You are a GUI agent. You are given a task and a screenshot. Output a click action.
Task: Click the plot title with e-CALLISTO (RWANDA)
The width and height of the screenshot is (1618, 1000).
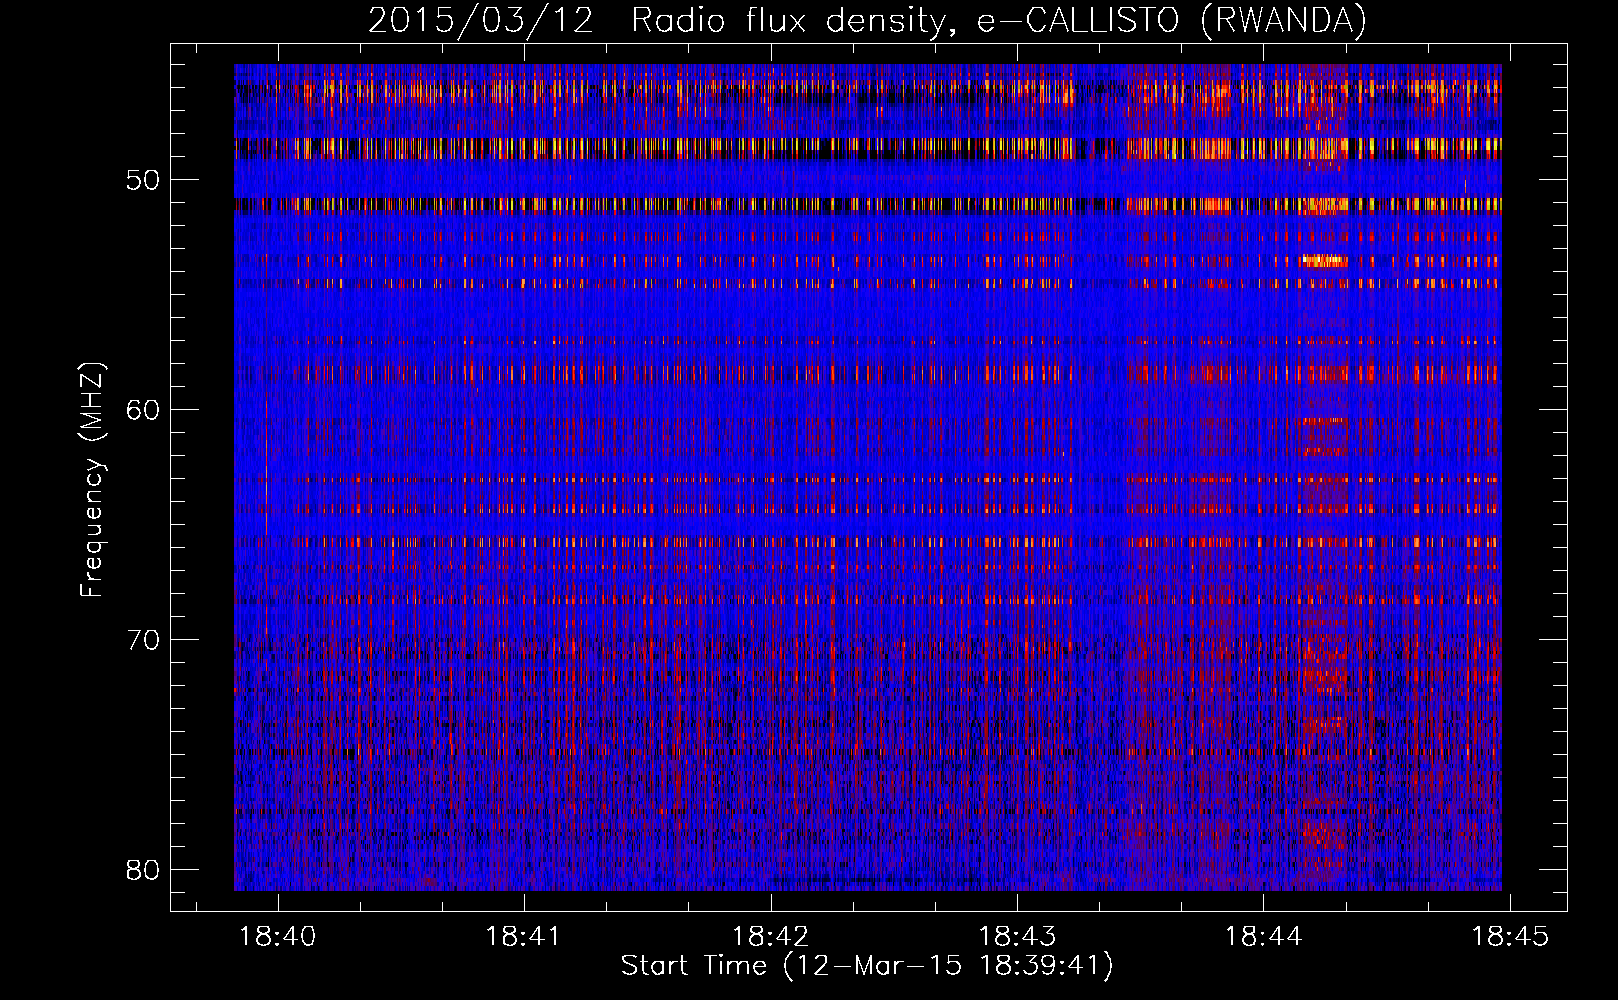click(x=867, y=21)
